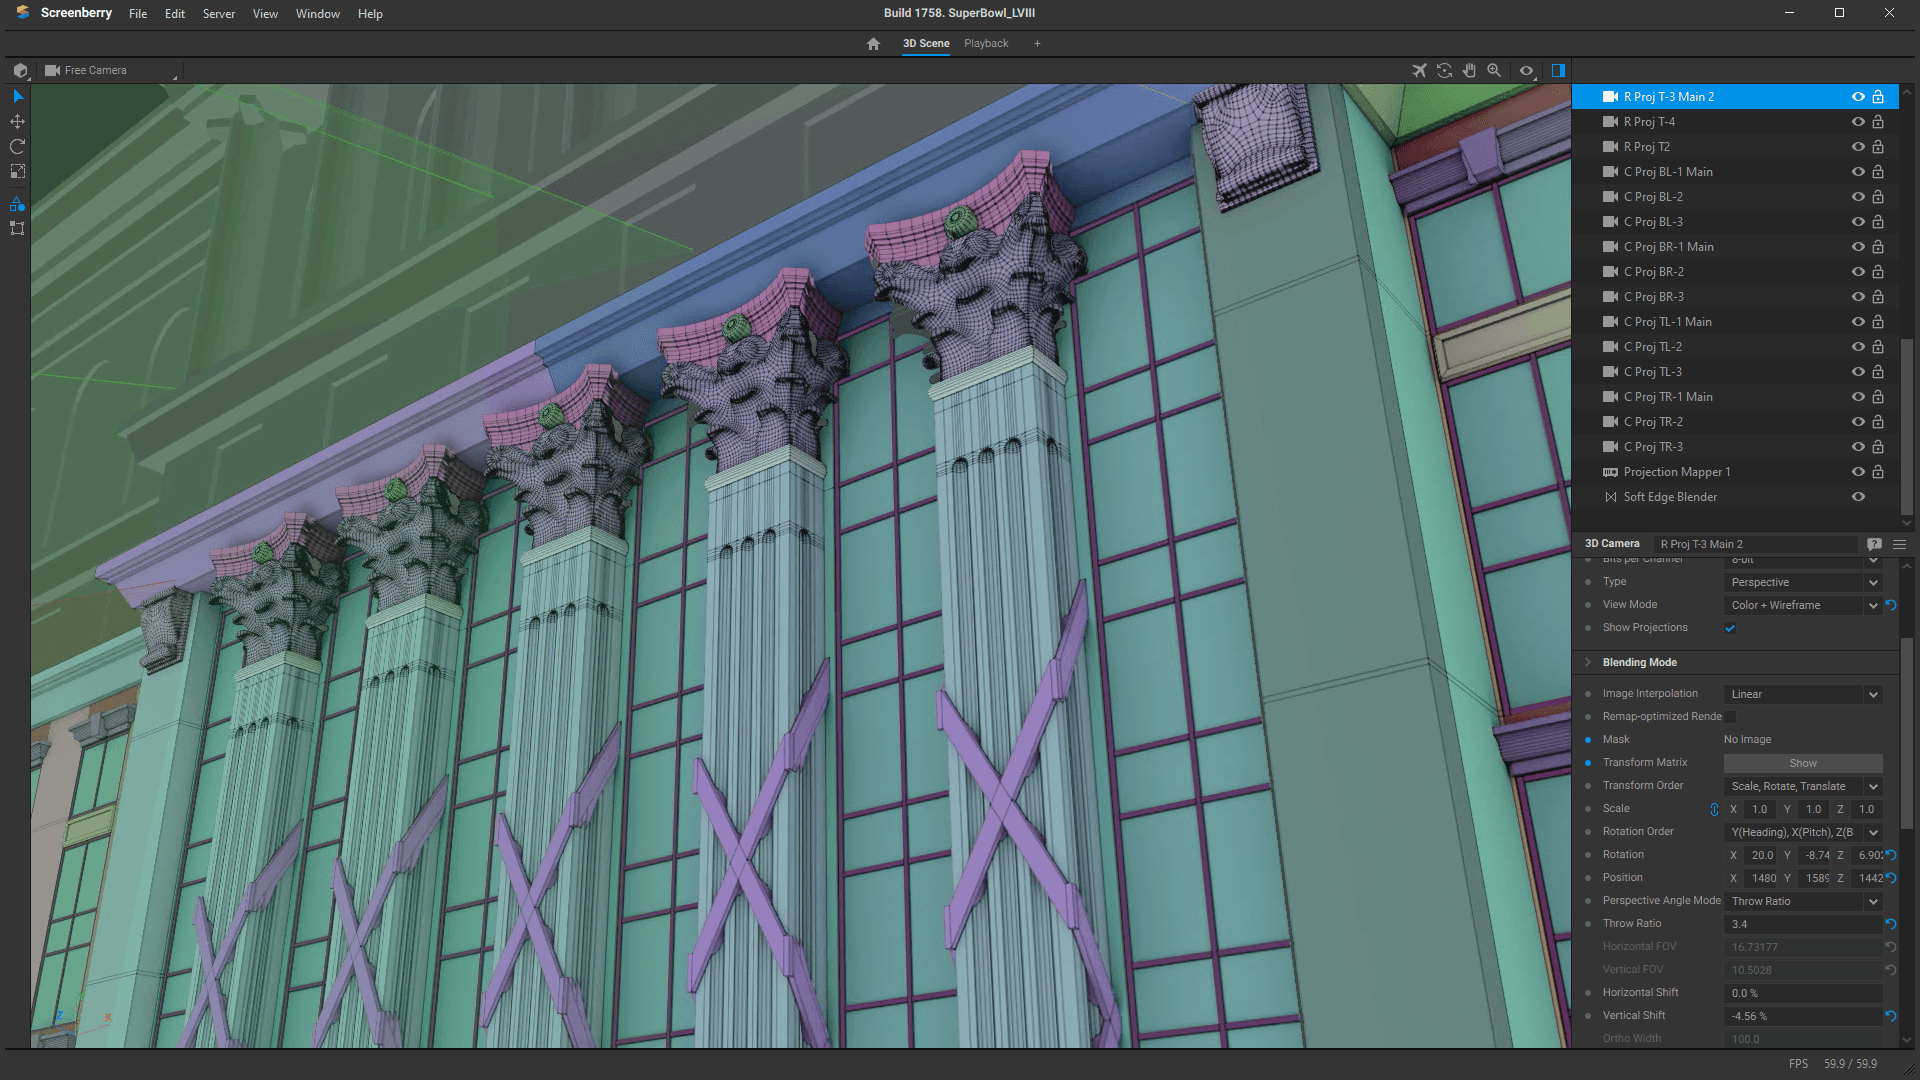Viewport: 1920px width, 1080px height.
Task: Reset the Vertical Shift value
Action: [x=1890, y=1015]
